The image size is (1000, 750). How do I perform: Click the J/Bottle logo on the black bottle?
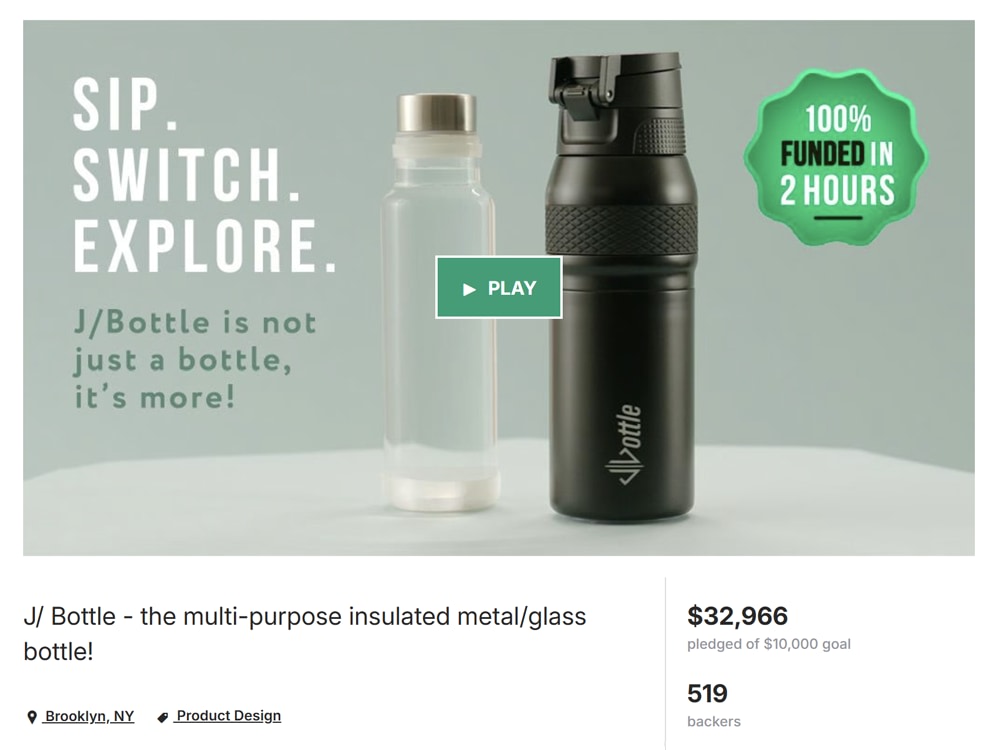624,445
